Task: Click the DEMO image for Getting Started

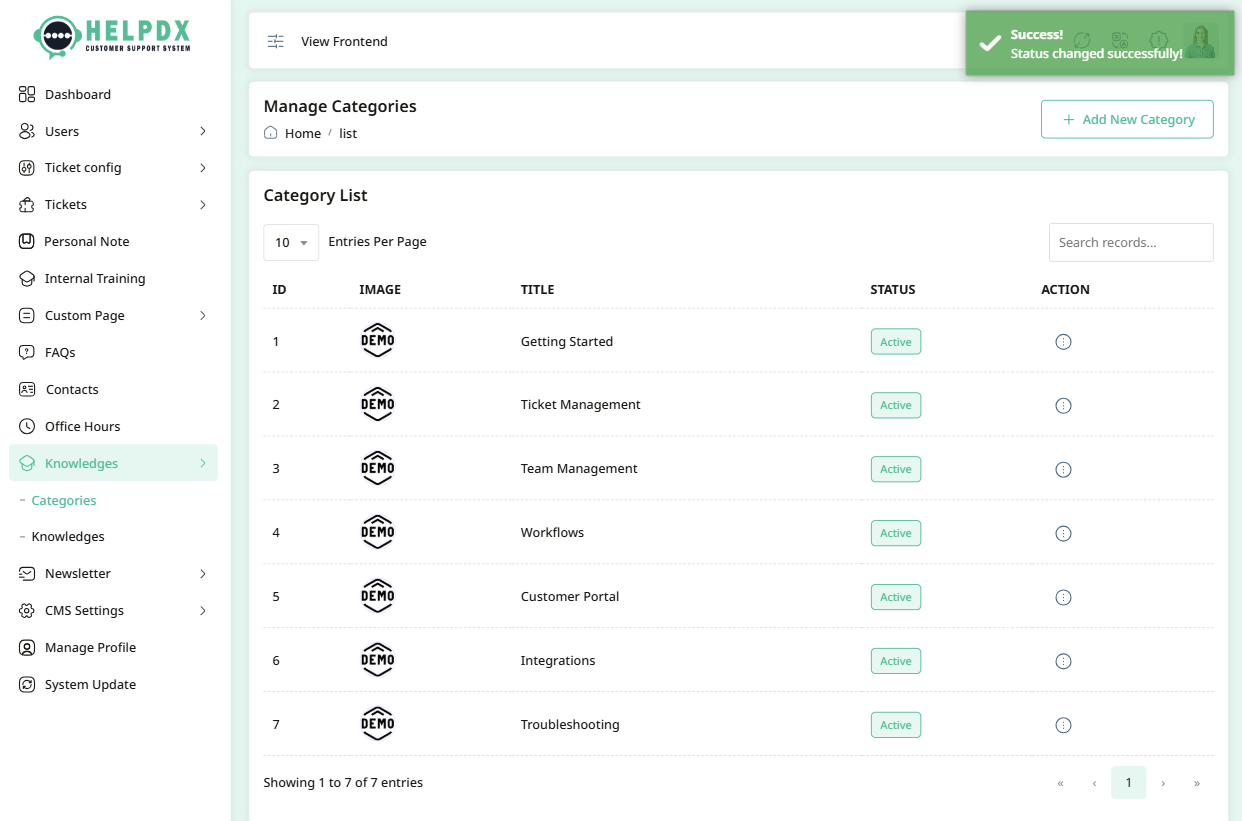Action: click(x=378, y=341)
